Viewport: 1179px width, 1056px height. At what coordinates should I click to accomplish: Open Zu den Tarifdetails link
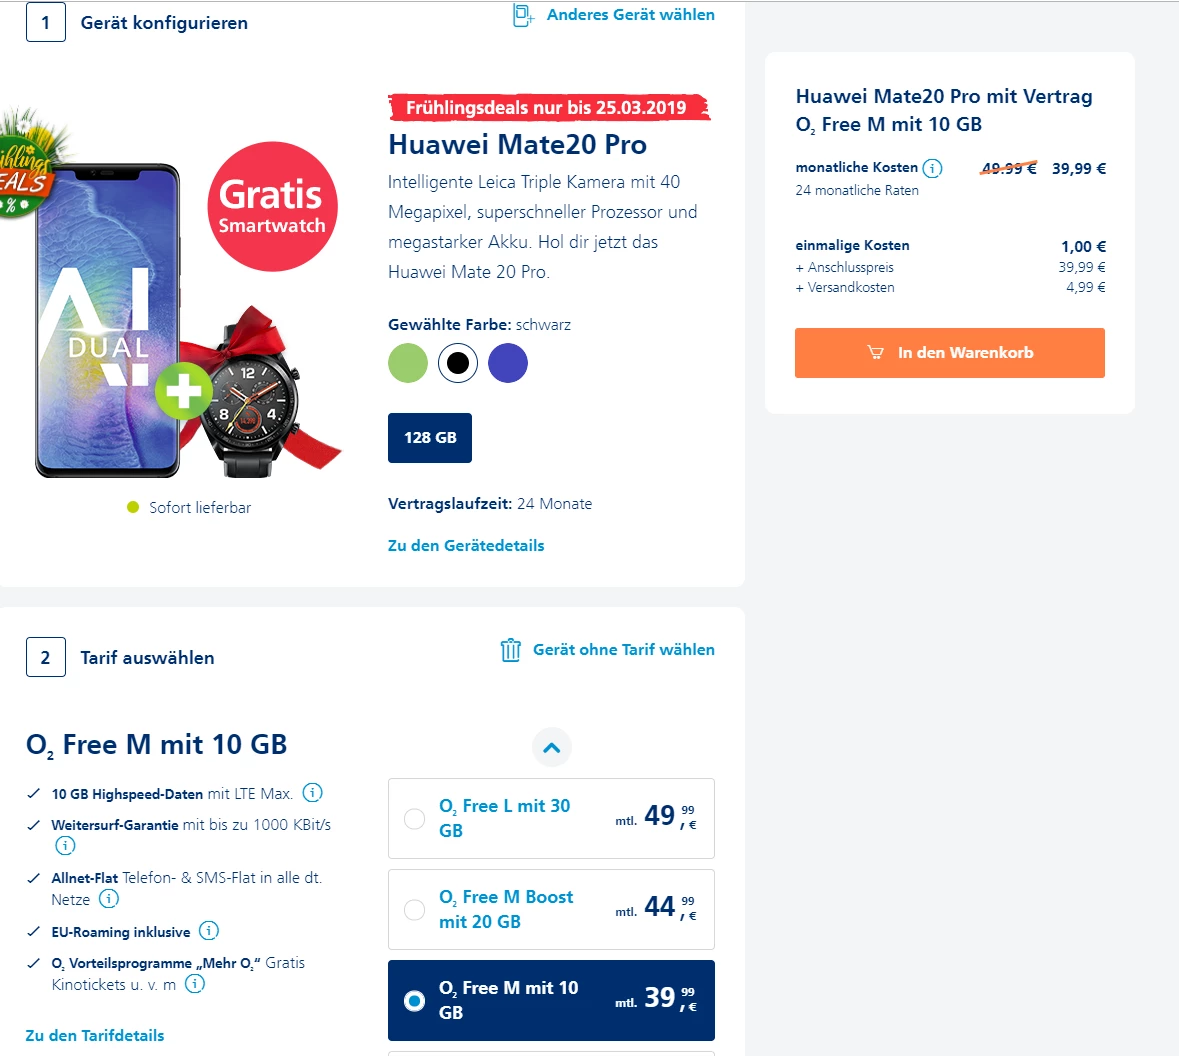pos(95,1035)
